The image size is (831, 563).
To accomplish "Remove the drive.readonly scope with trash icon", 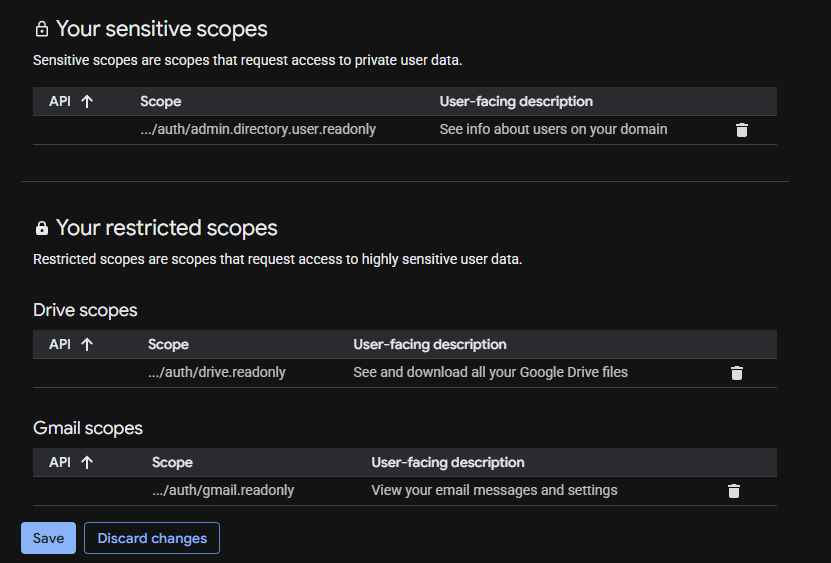I will (737, 373).
